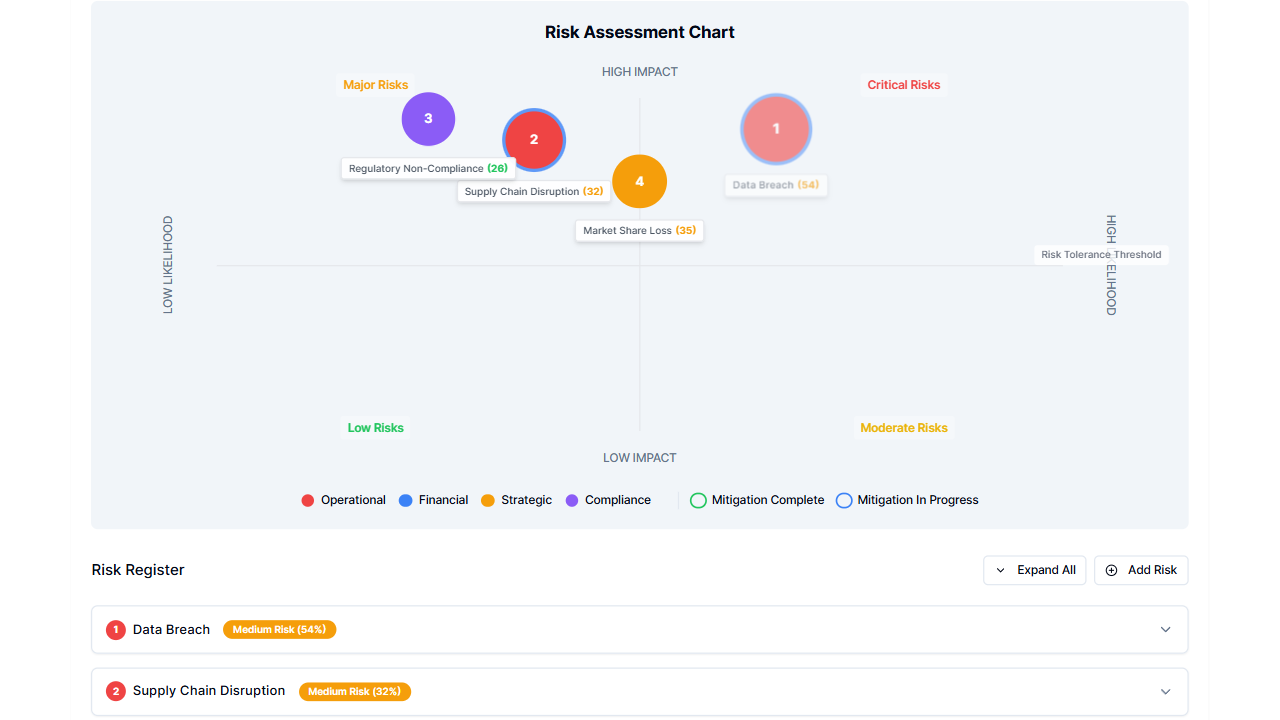Click the purple Regulatory Non-Compliance bubble 3
1280x720 pixels.
428,118
